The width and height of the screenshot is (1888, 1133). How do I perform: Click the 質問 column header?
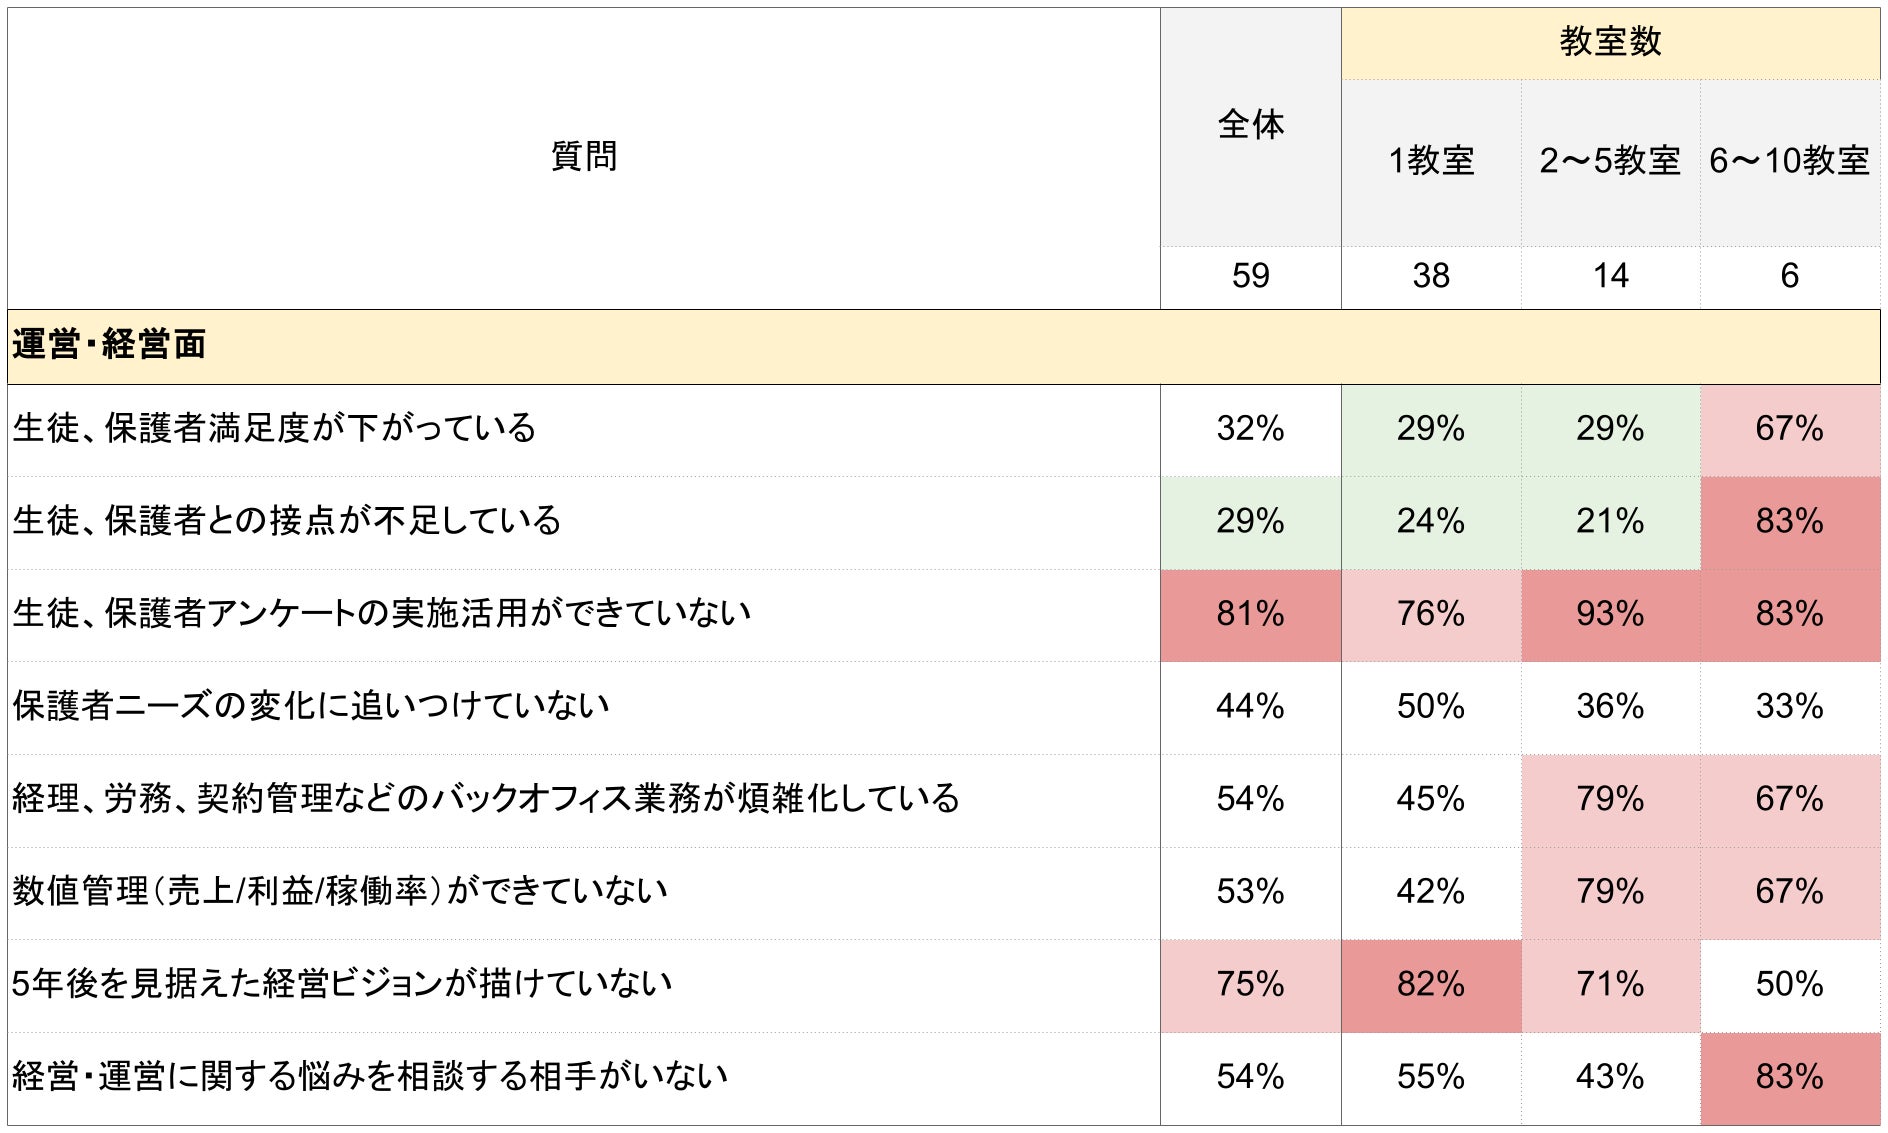tap(584, 157)
